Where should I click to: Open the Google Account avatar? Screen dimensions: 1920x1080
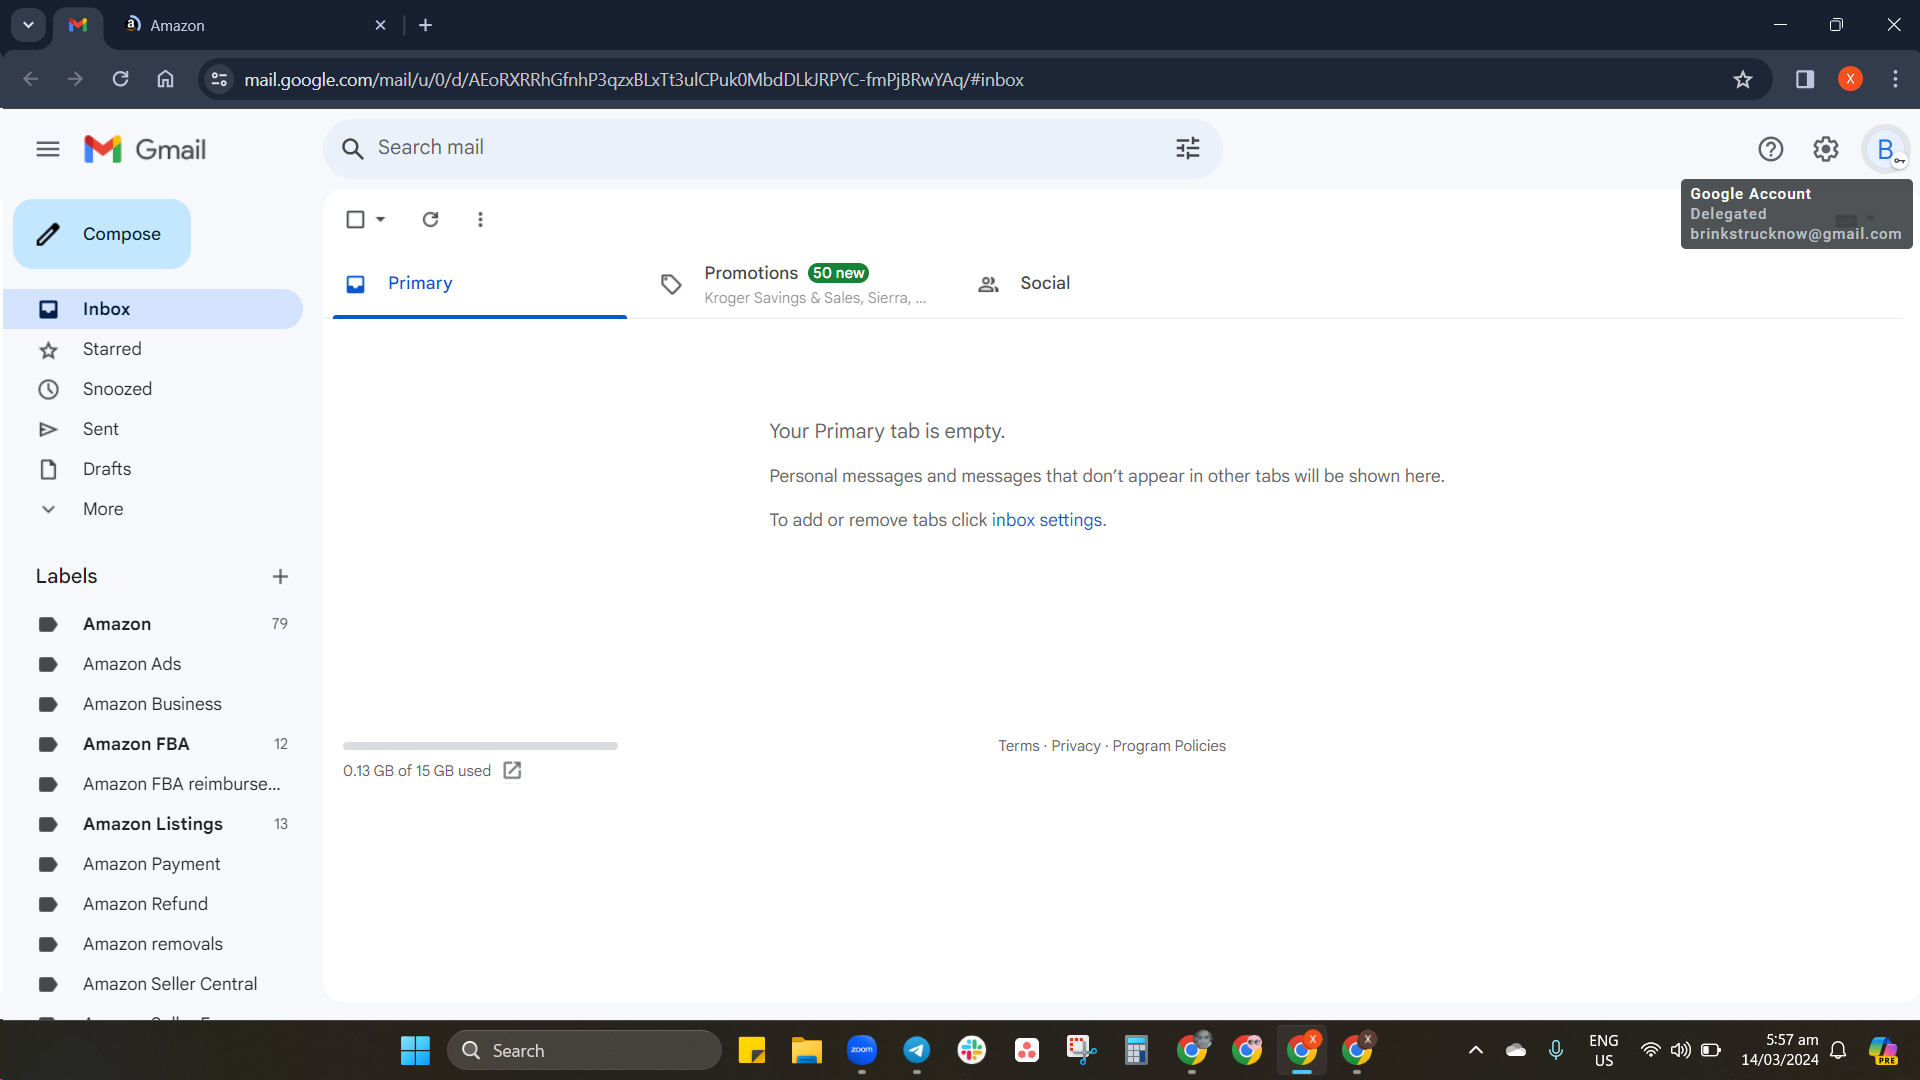tap(1886, 149)
